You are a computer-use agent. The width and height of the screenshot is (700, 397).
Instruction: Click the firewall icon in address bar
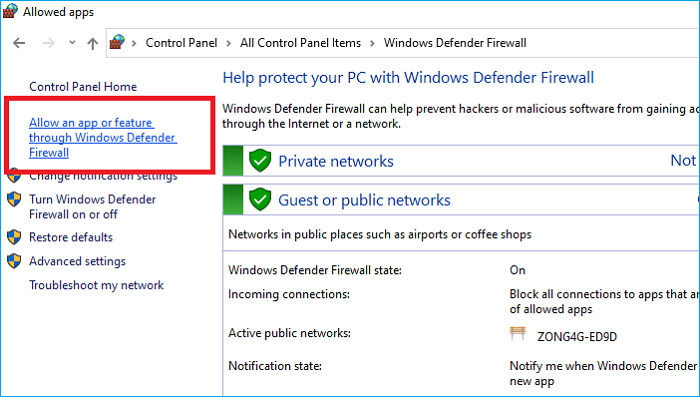[x=117, y=42]
